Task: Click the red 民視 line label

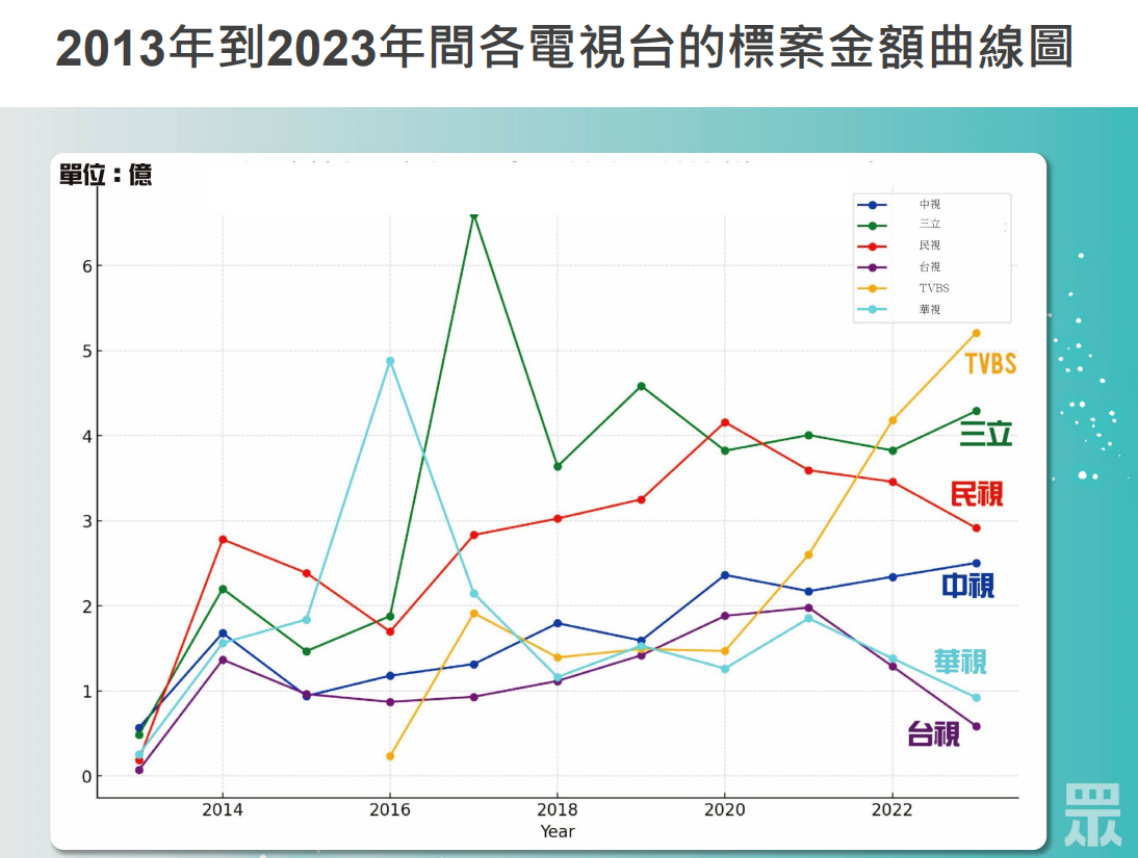Action: pos(976,494)
